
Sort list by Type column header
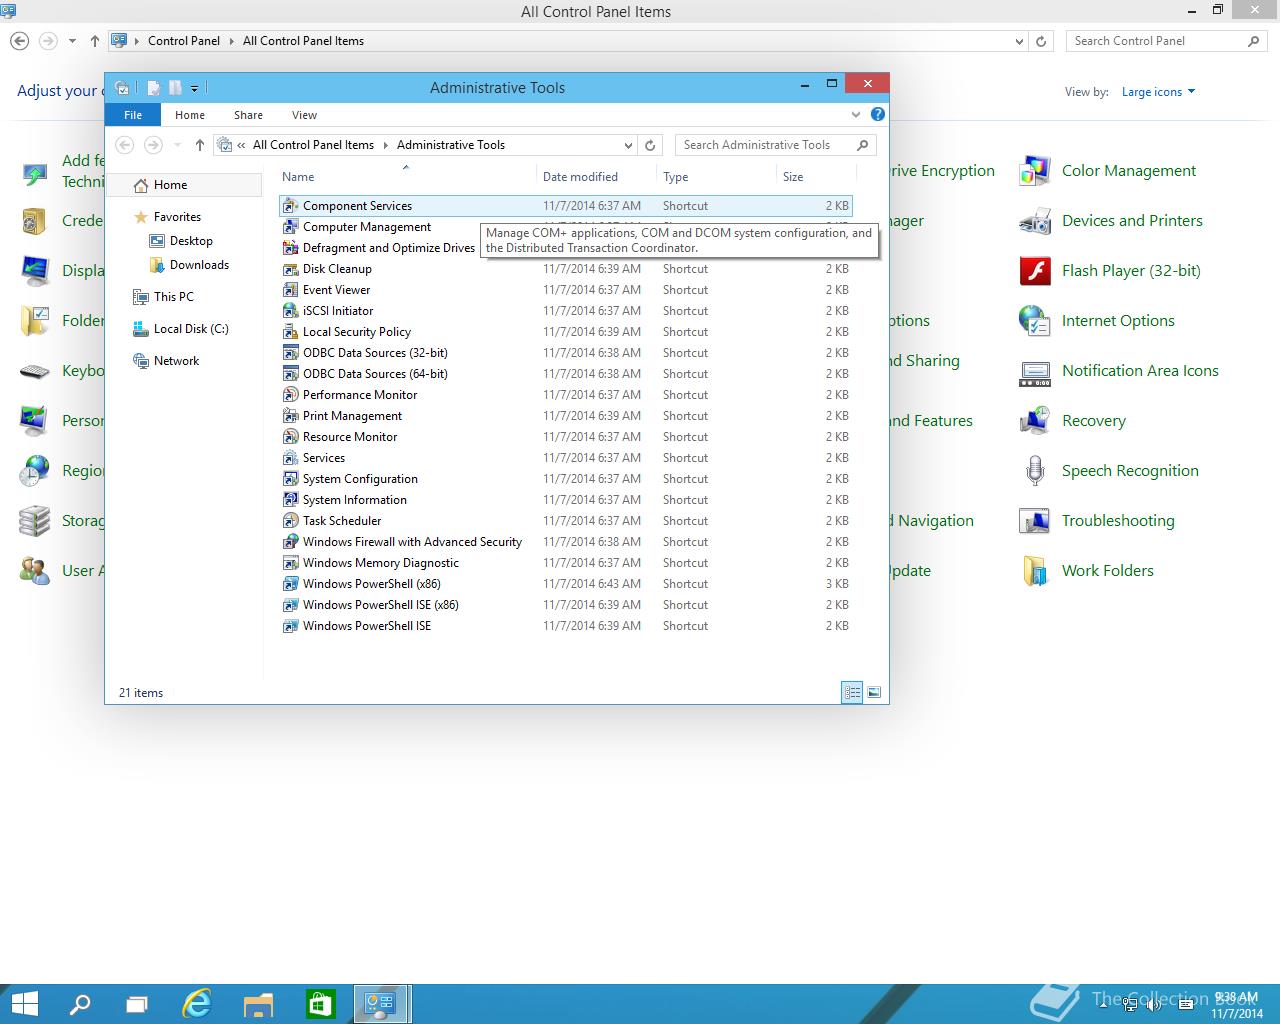(x=716, y=177)
